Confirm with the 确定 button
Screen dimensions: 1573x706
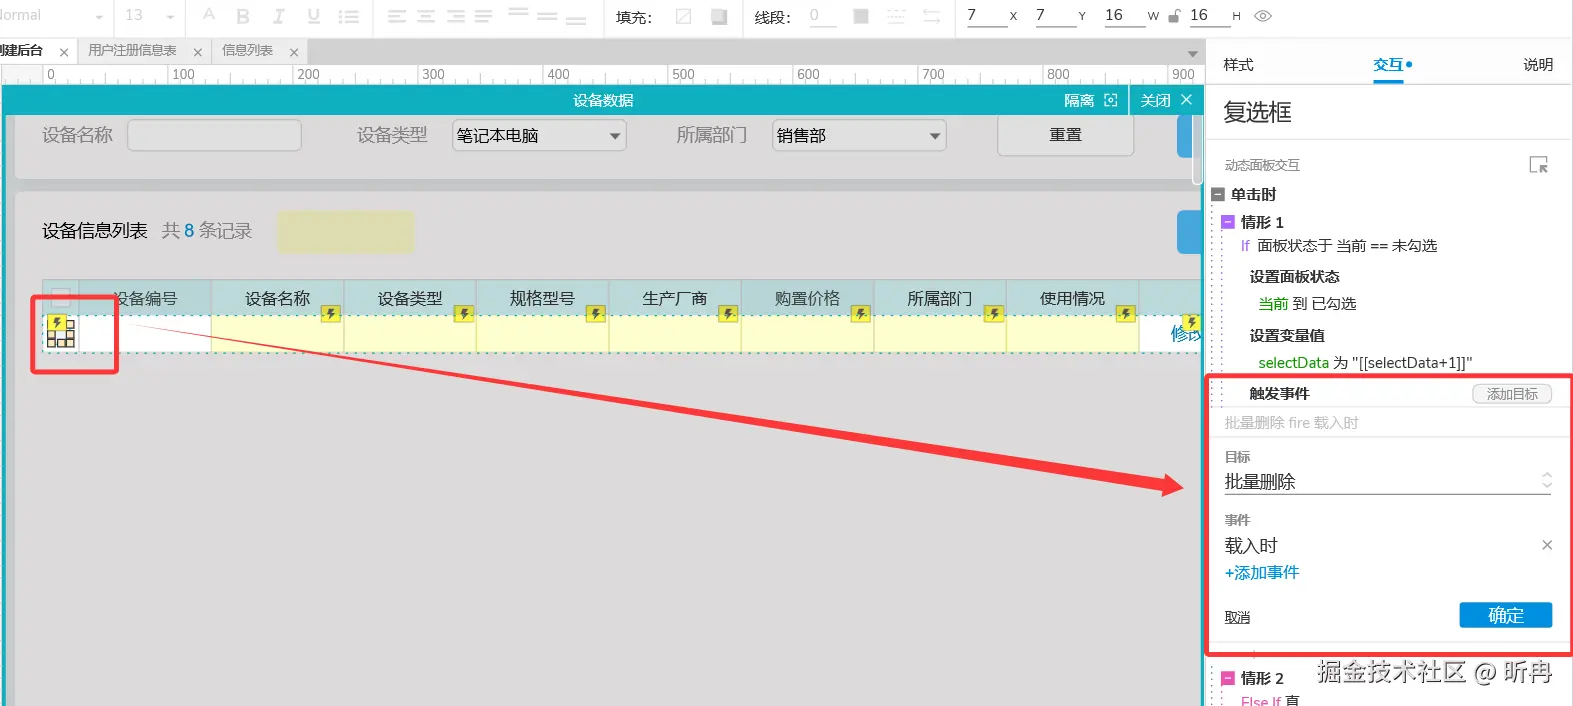(x=1506, y=615)
